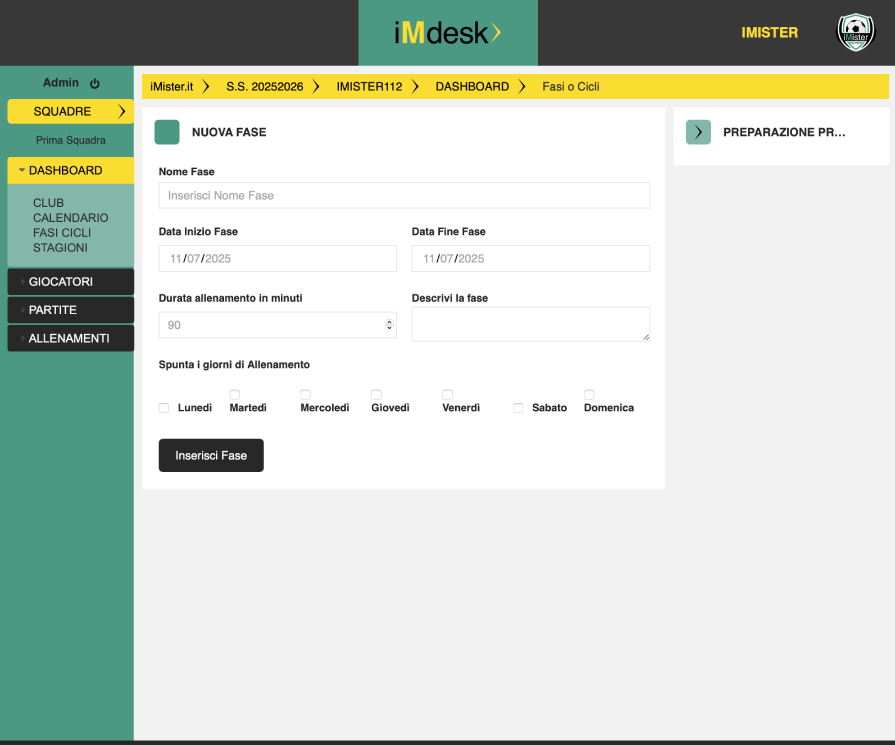Click the Admin label in sidebar
This screenshot has height=745, width=895.
click(61, 83)
